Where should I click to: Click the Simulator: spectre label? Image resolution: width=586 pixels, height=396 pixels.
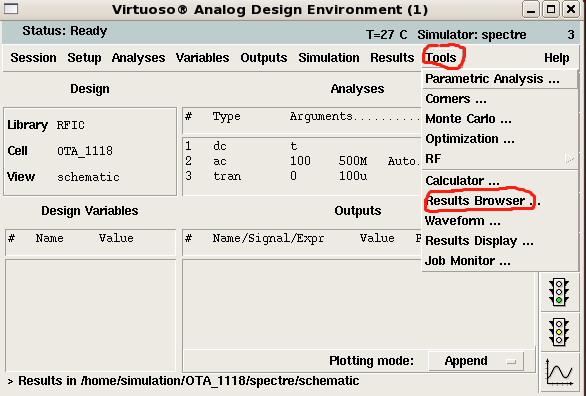click(472, 35)
